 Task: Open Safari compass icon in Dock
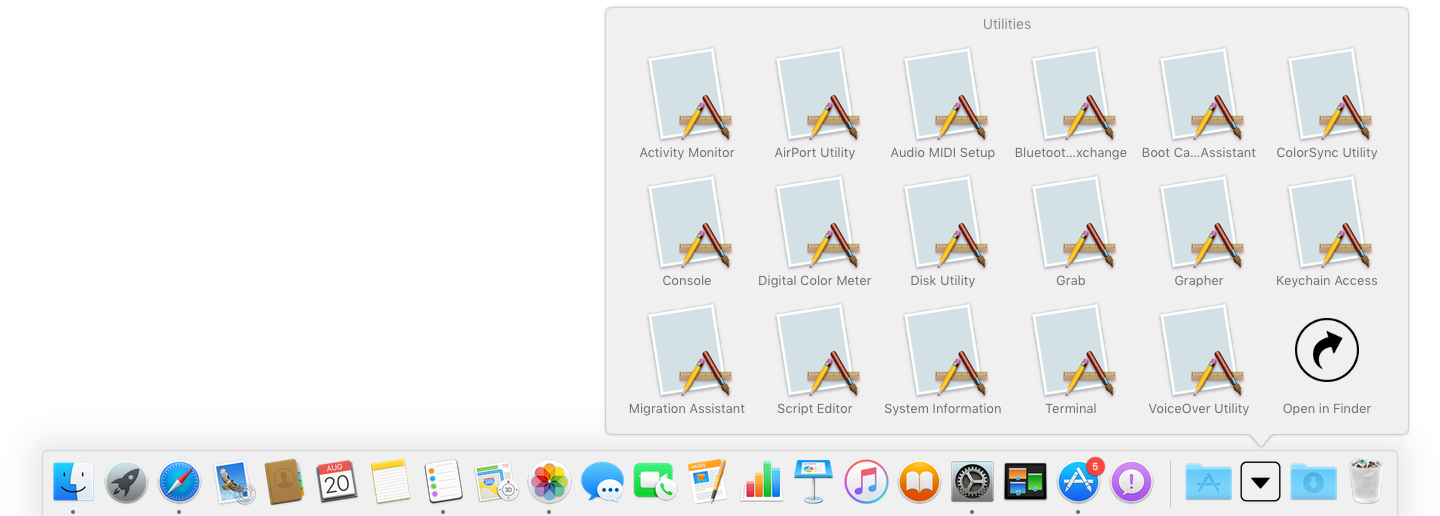tap(179, 482)
